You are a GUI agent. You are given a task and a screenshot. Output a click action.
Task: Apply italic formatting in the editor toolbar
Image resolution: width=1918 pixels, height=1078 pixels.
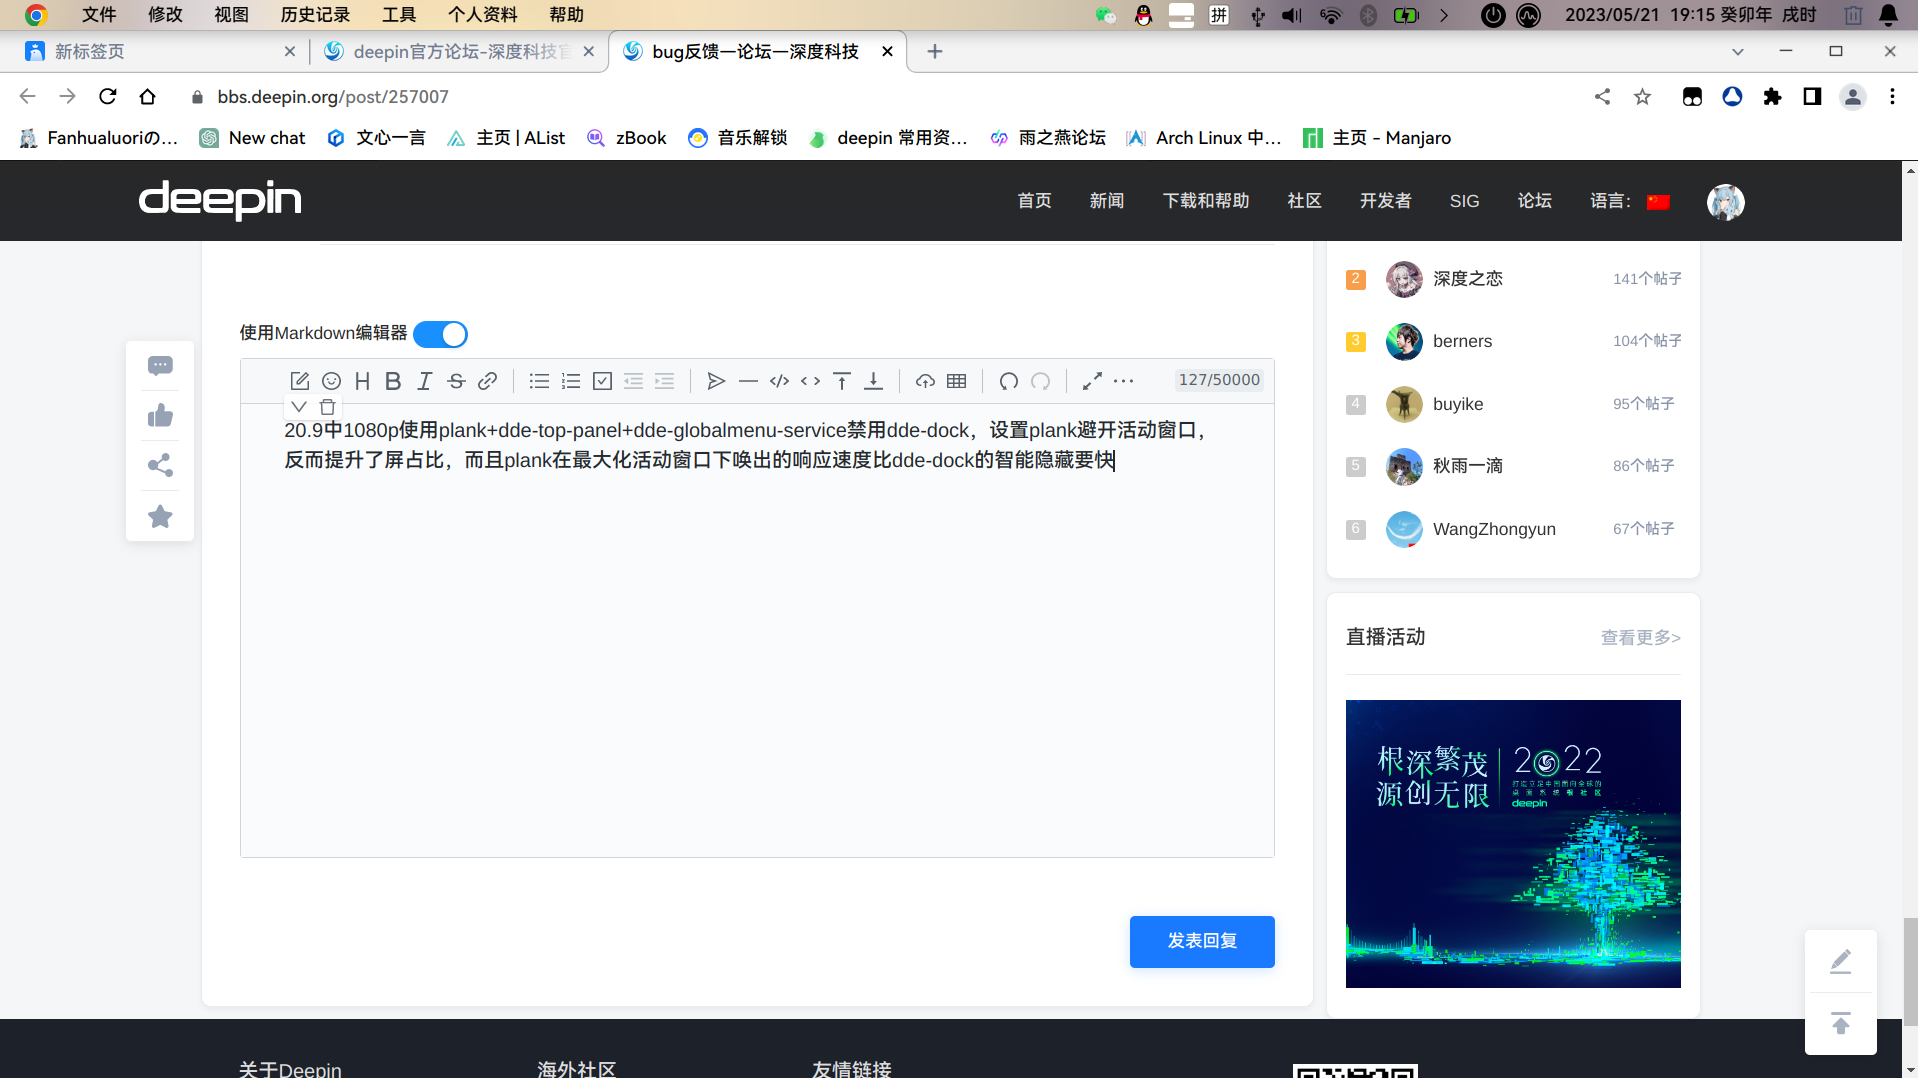click(x=424, y=381)
